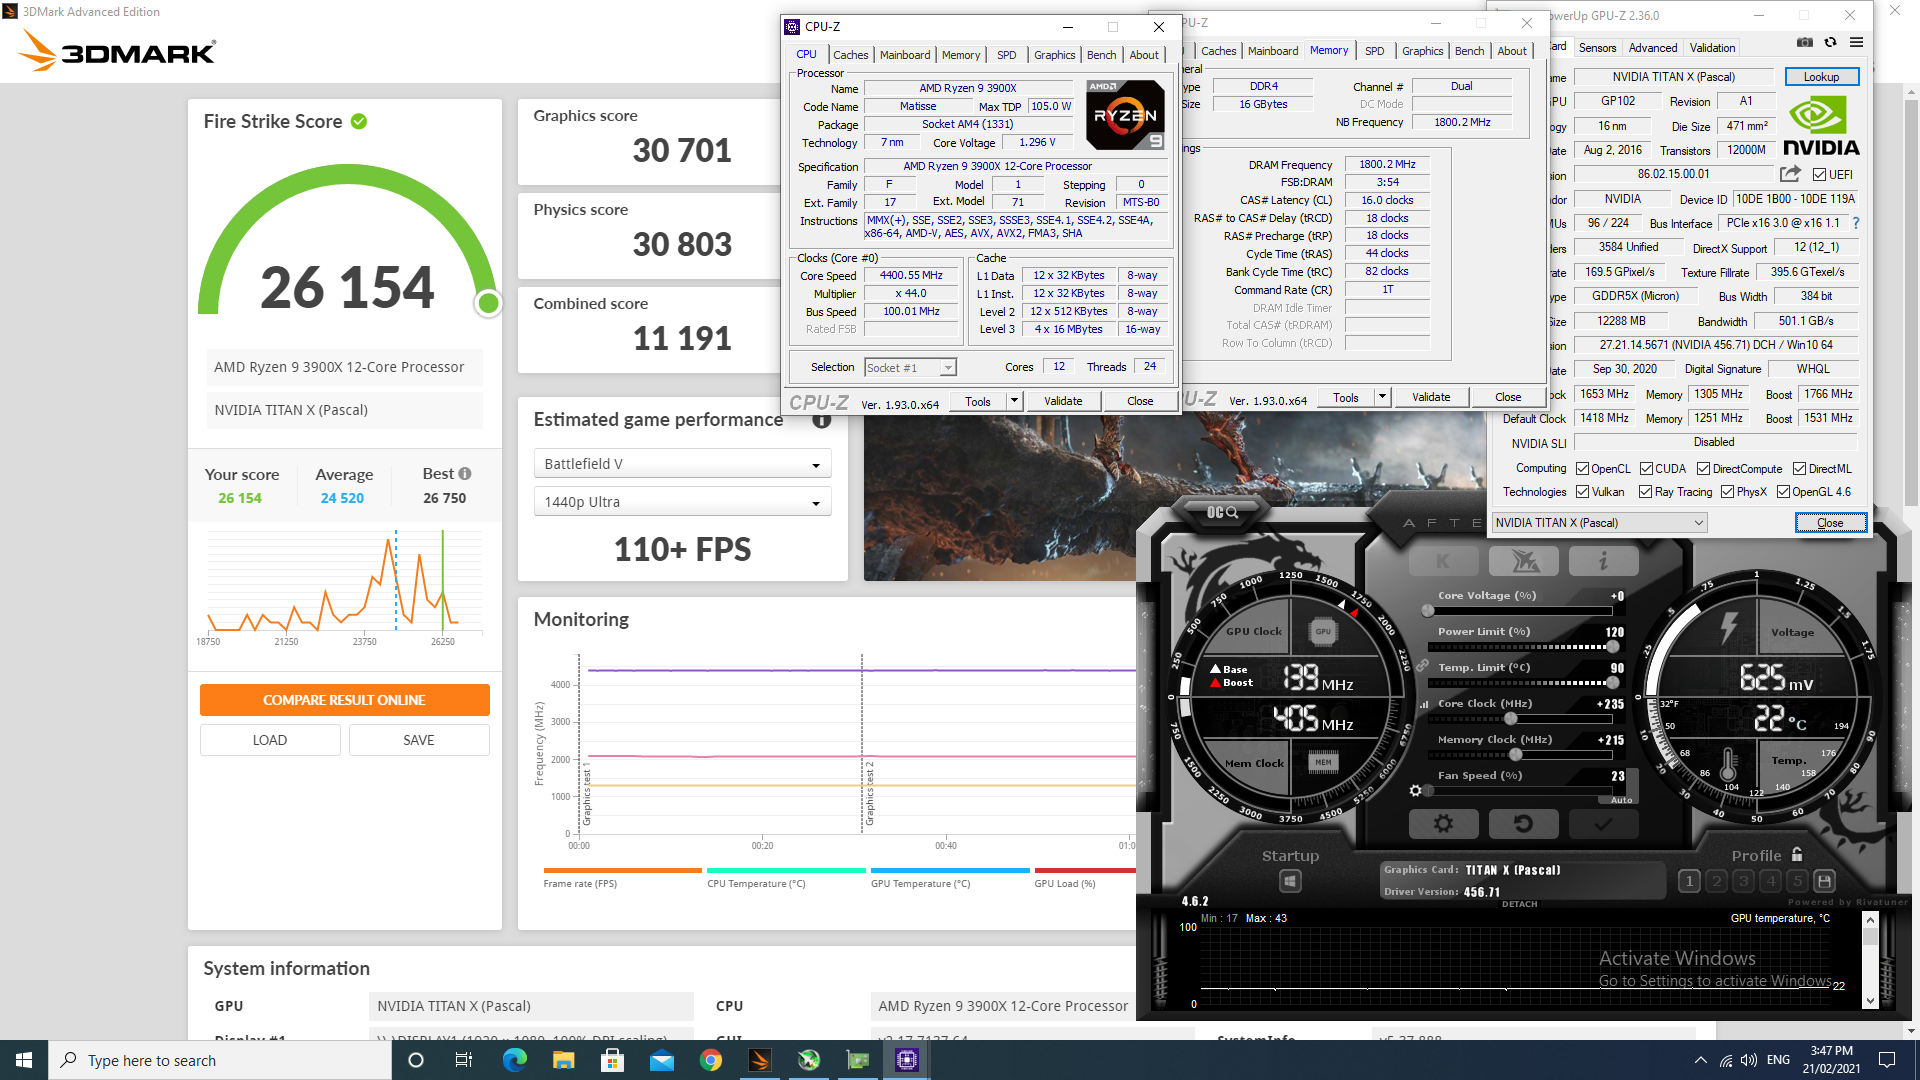Click the curve icon beside Core Clock

tap(1424, 704)
